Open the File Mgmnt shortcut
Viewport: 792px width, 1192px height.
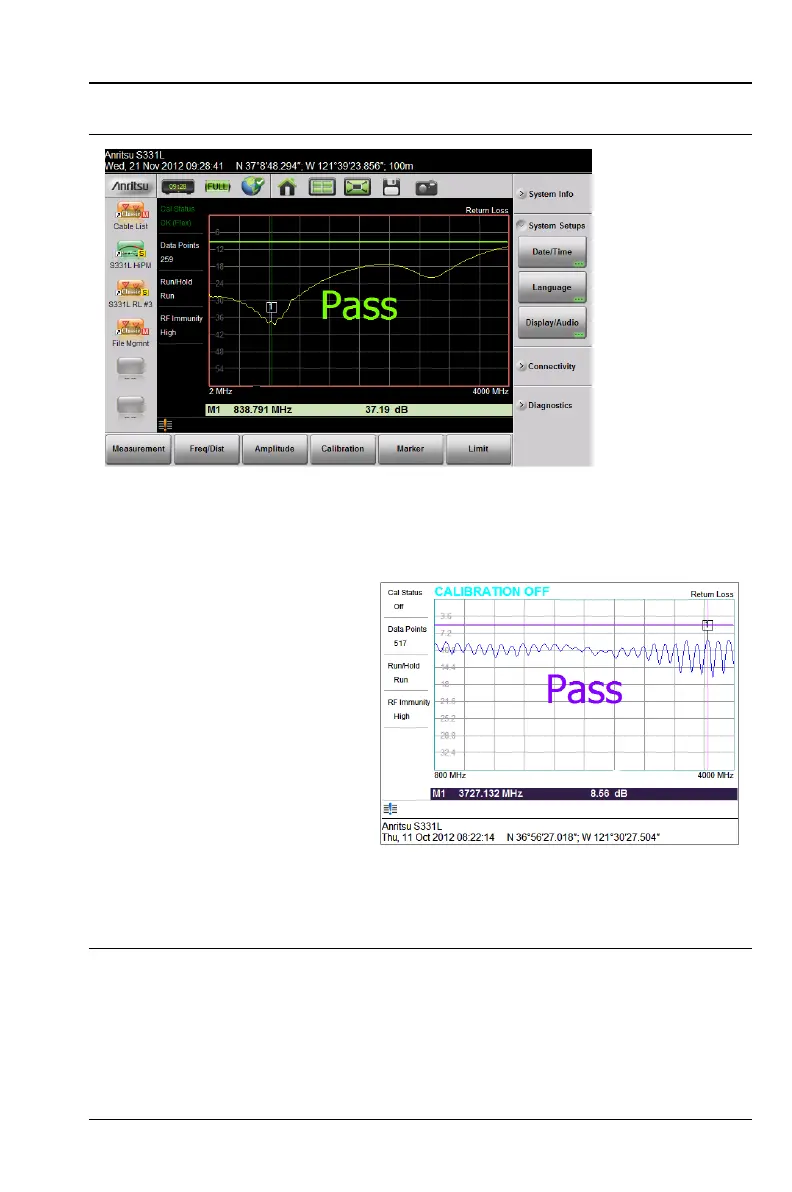[131, 333]
